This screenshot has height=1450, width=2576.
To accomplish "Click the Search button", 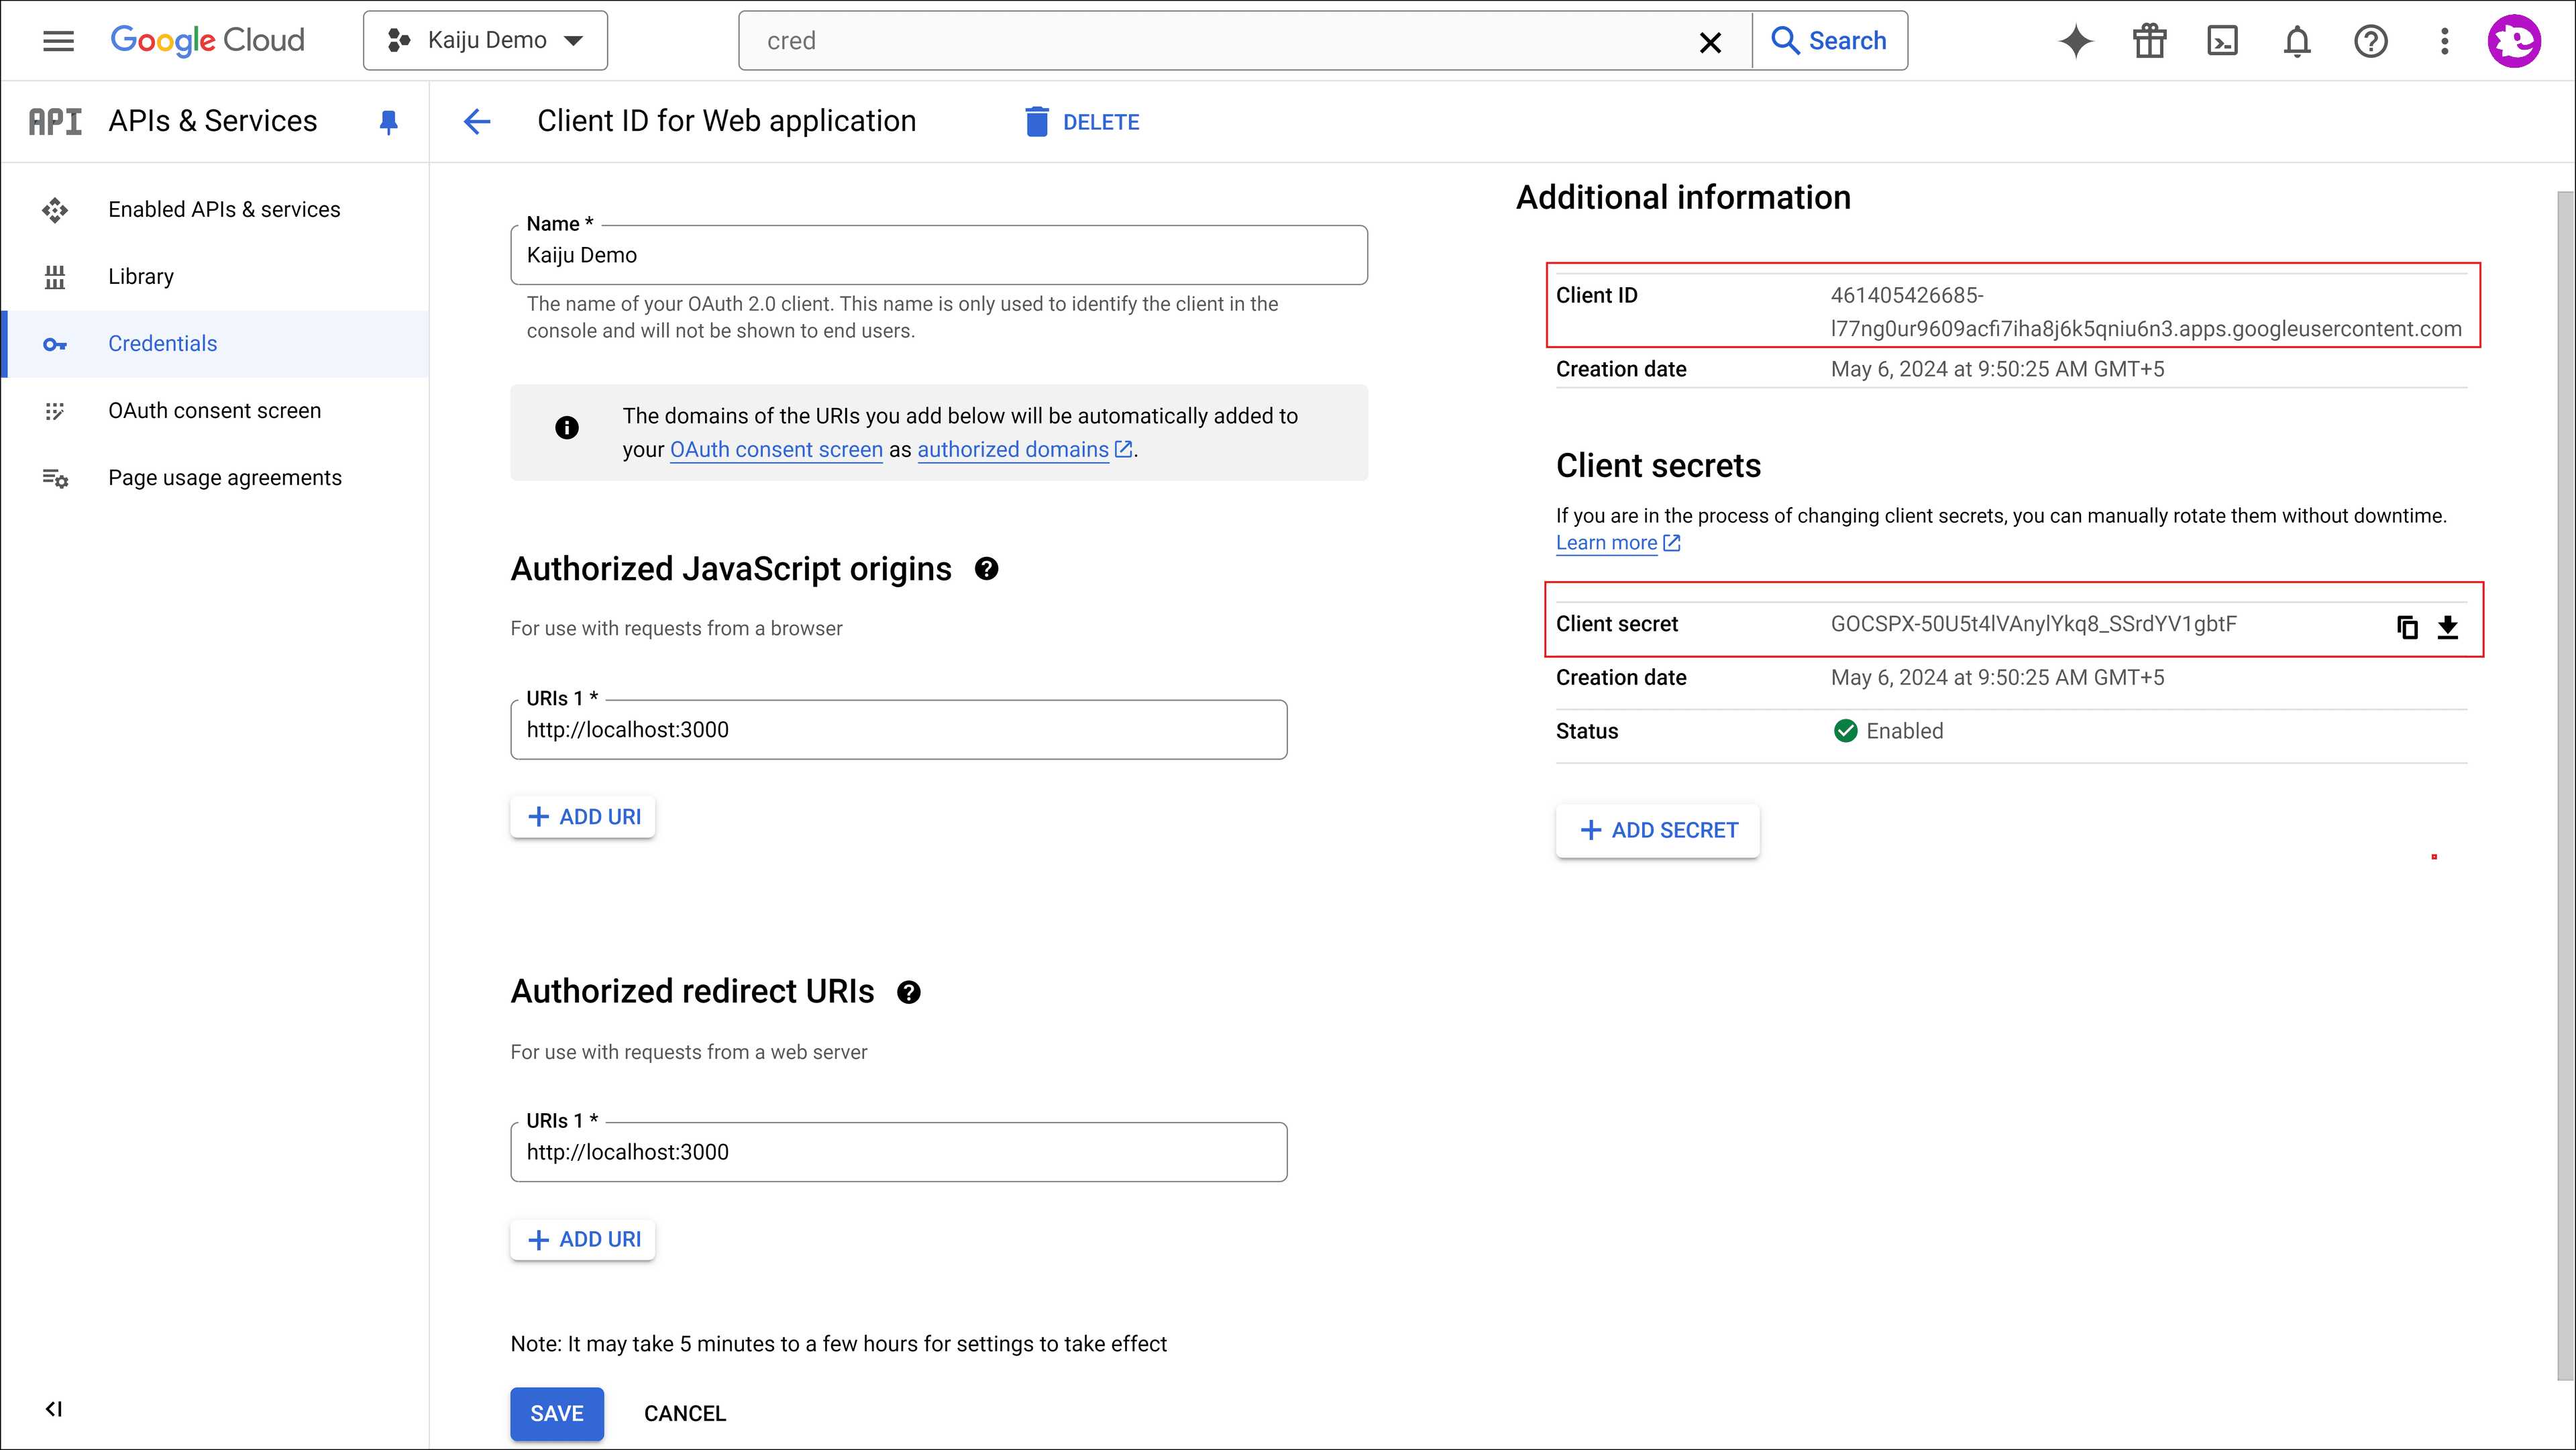I will click(1829, 41).
